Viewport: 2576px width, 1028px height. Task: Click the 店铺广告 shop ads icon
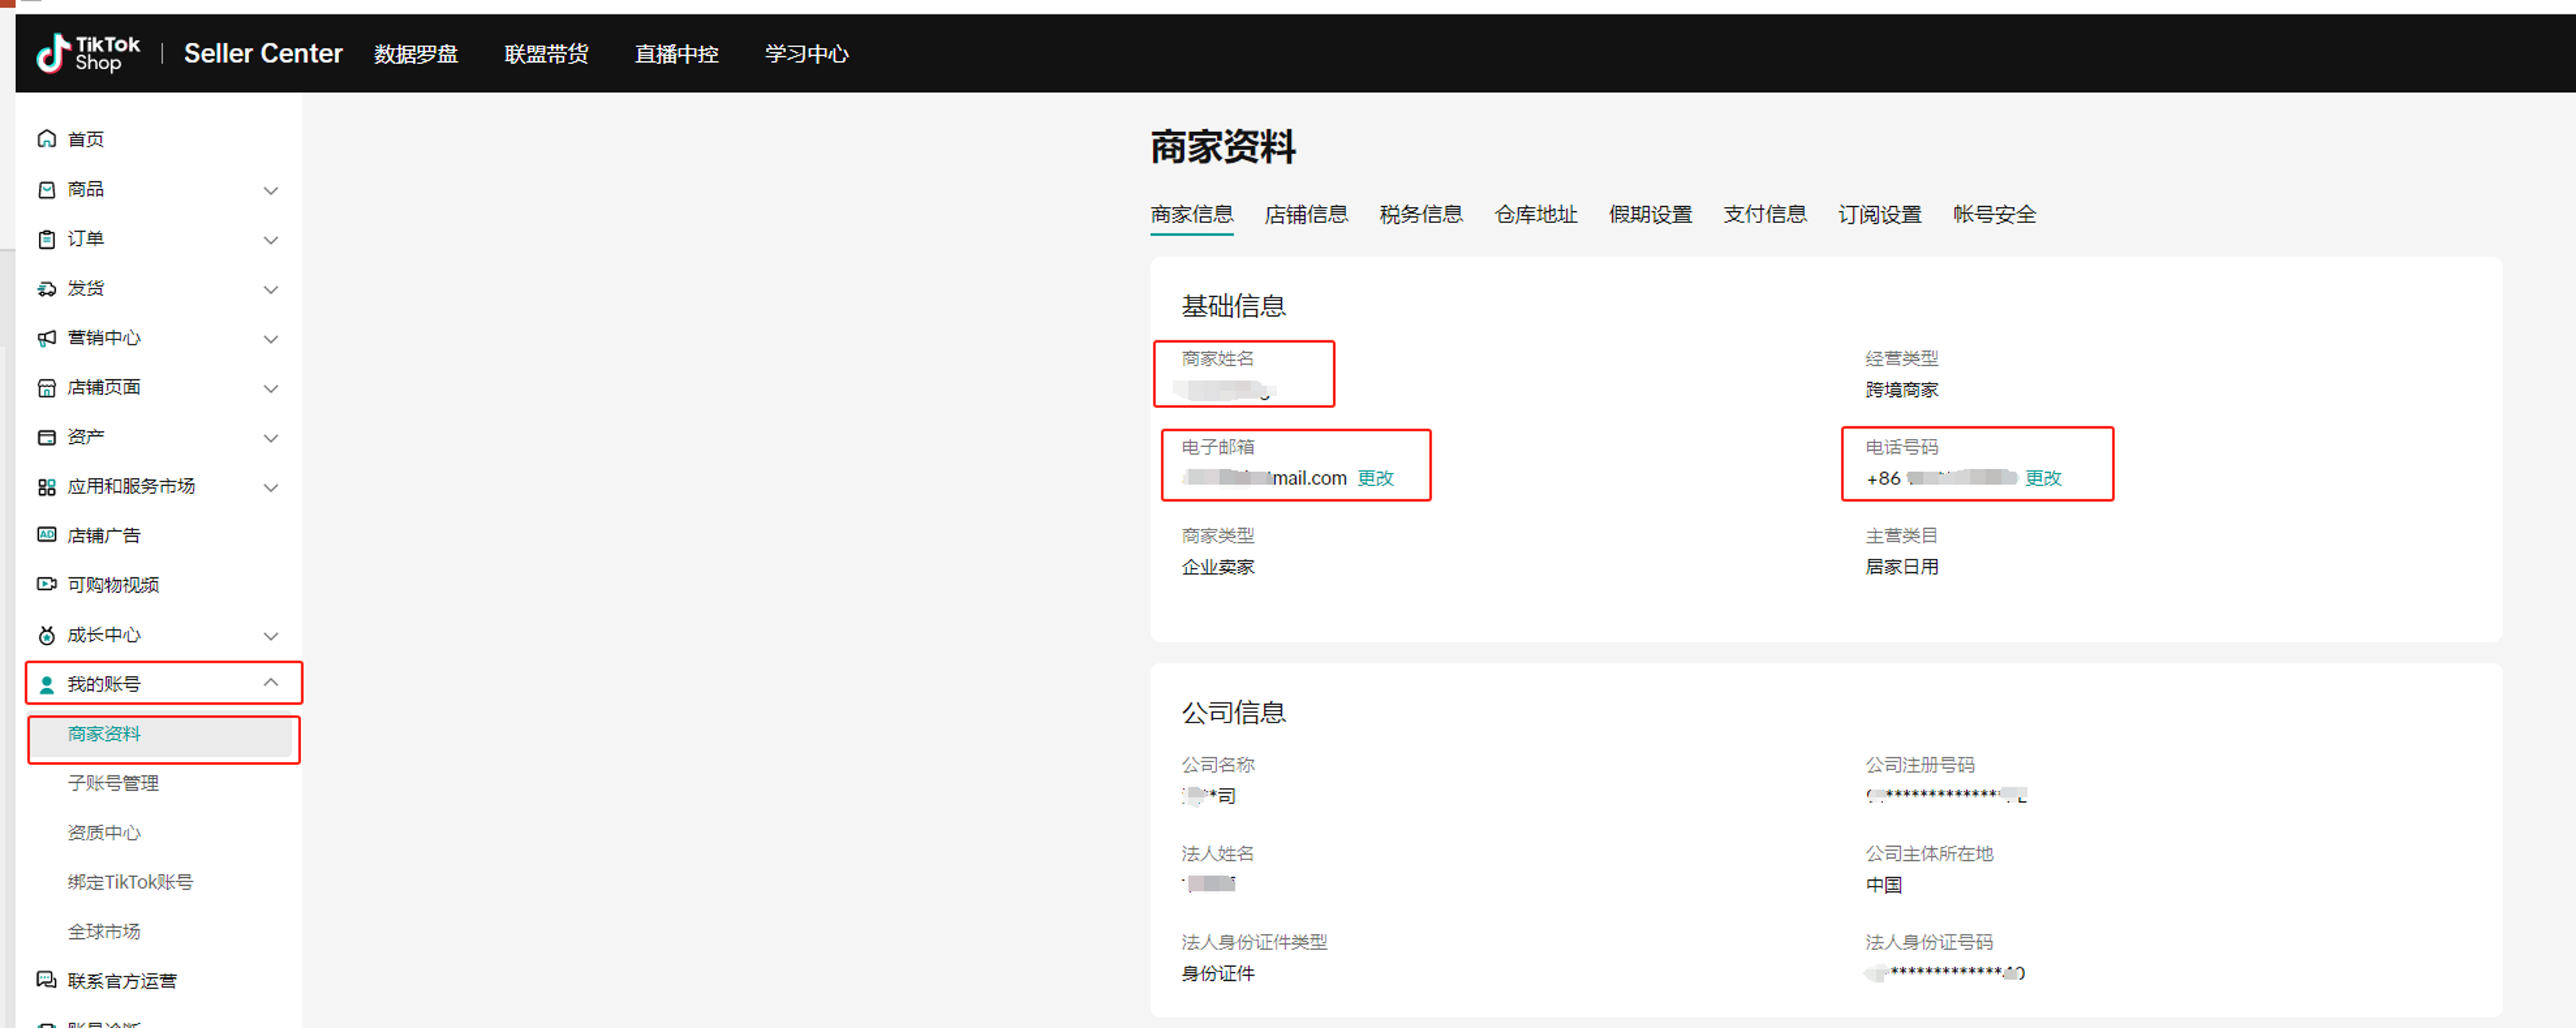click(46, 535)
